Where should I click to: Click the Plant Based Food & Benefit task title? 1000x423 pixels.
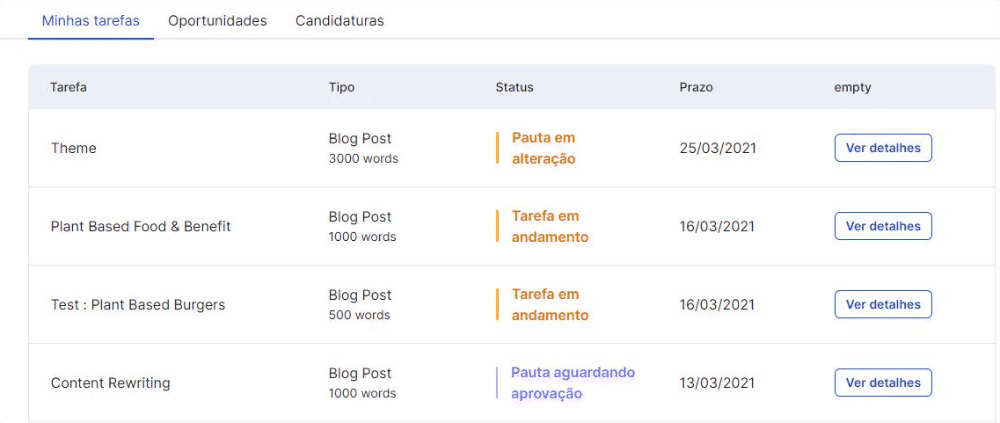(141, 226)
